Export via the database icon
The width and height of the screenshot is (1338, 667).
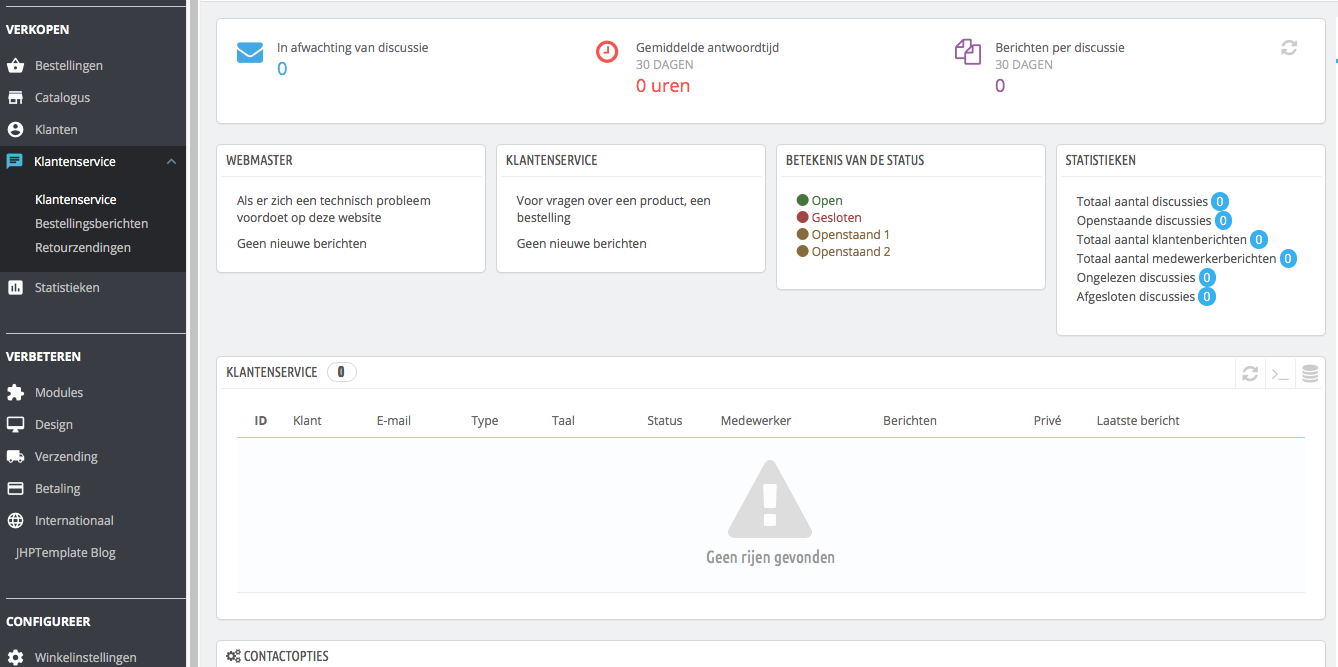[1310, 374]
